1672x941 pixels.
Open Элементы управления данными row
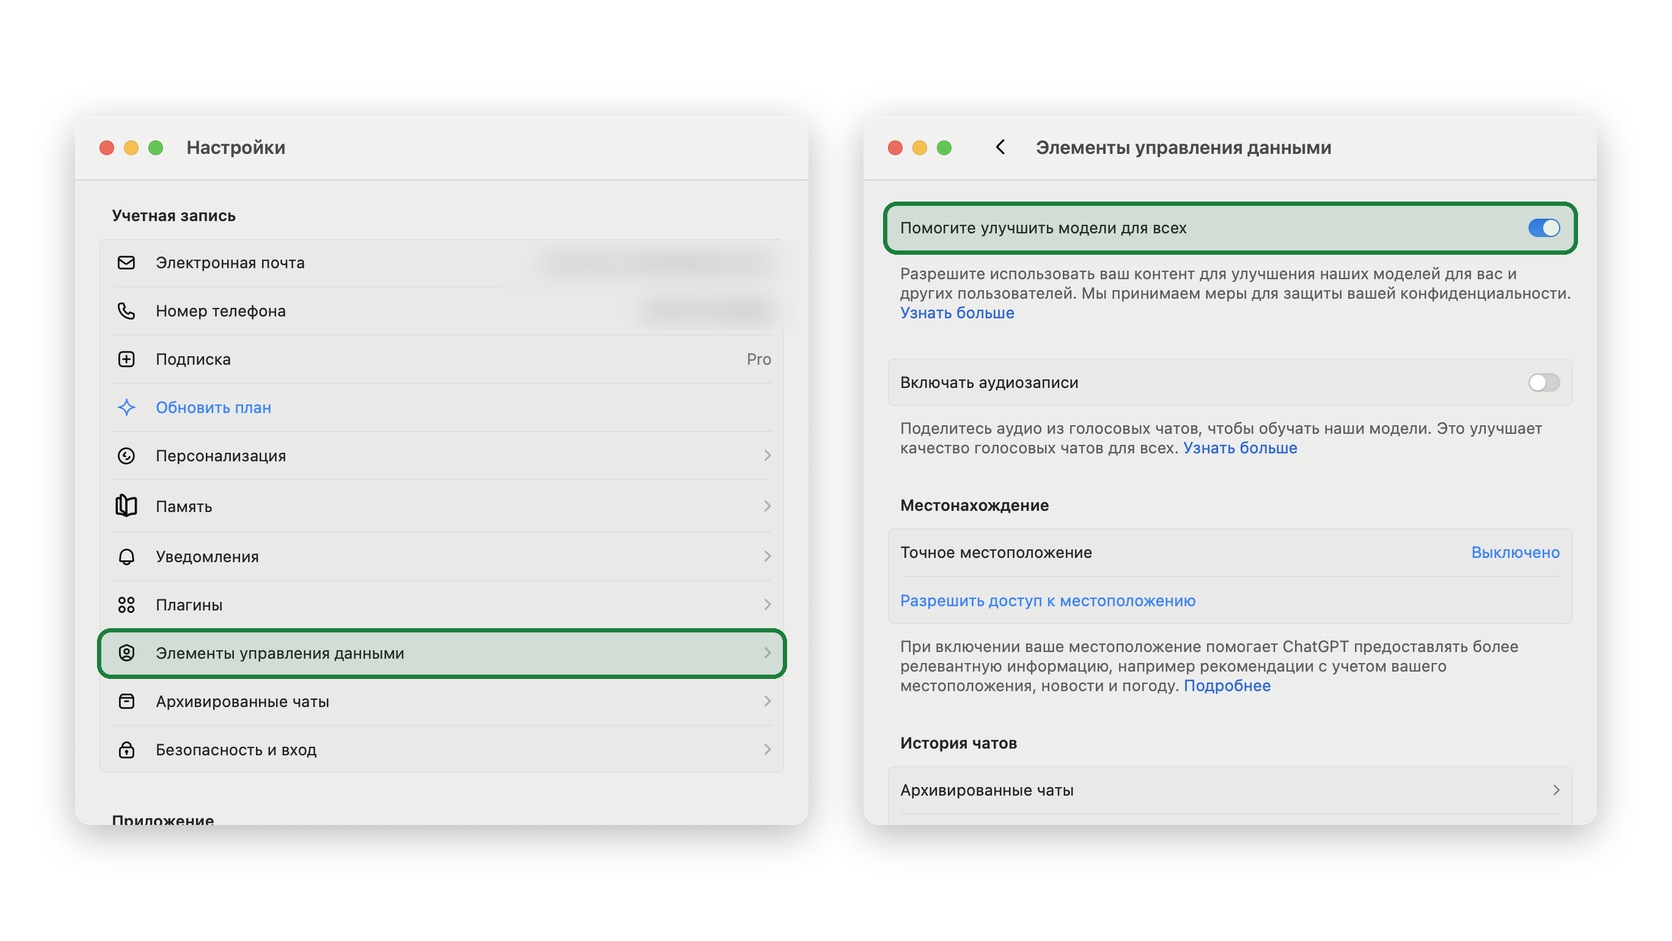click(442, 653)
